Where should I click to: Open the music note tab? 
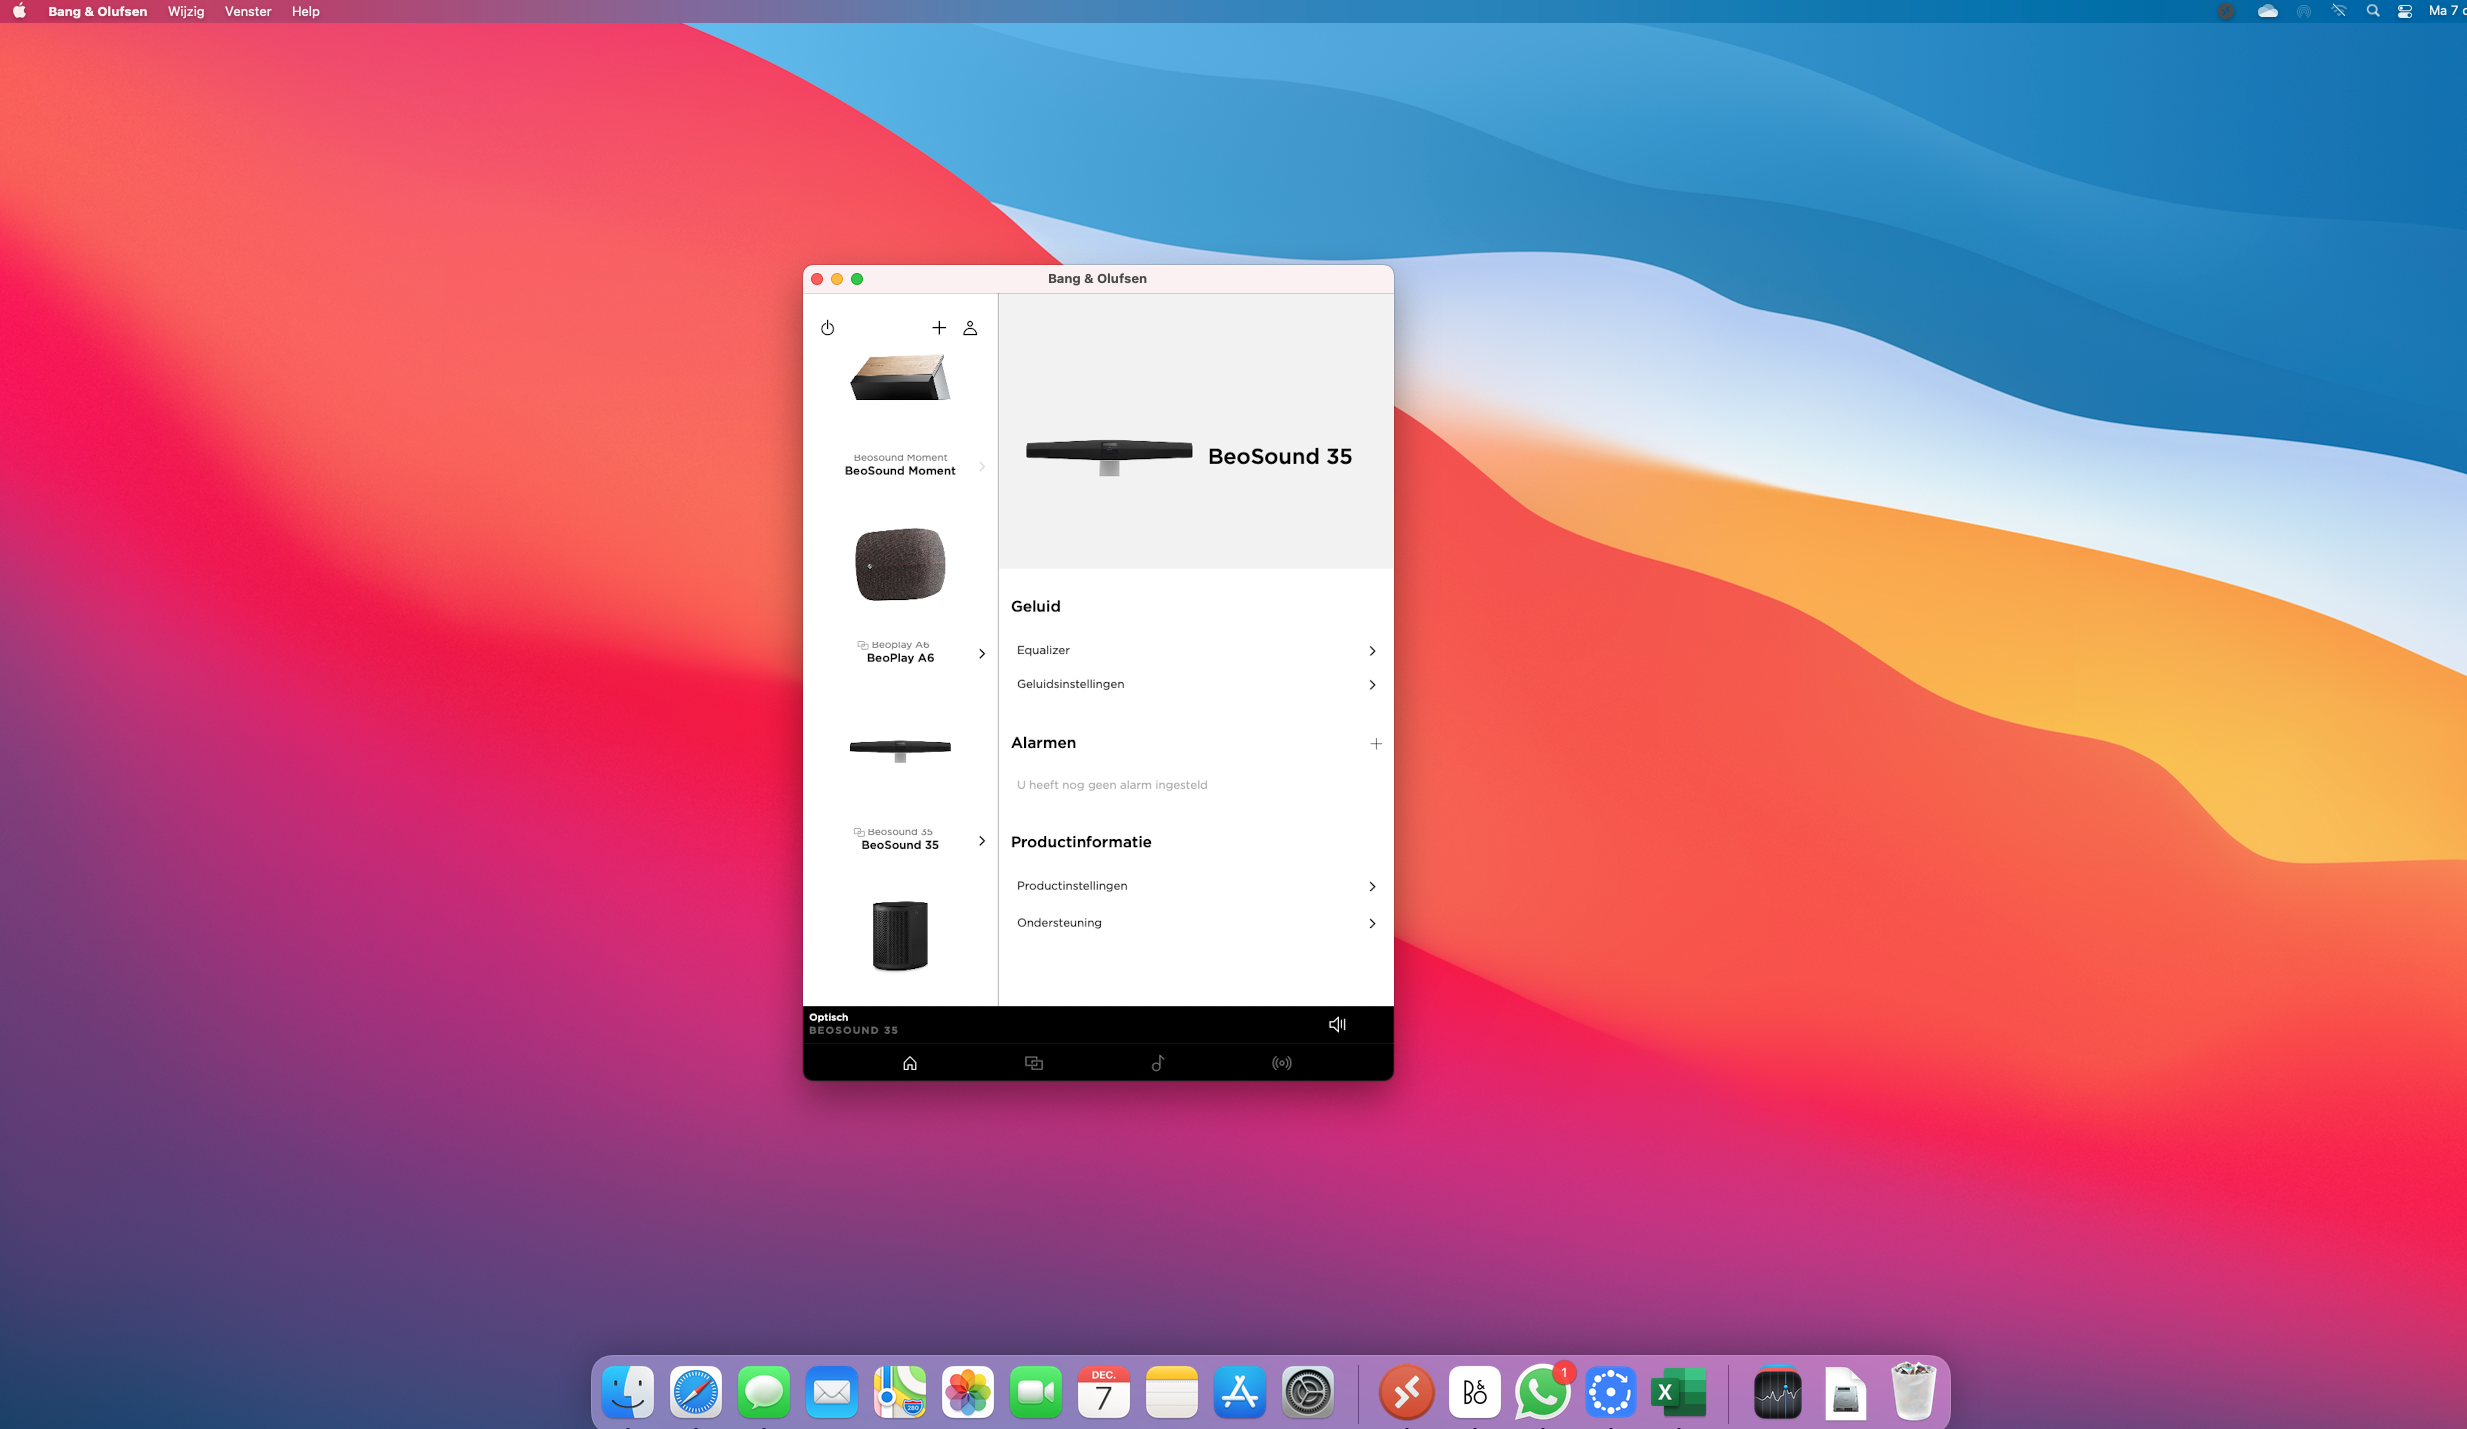click(1157, 1063)
